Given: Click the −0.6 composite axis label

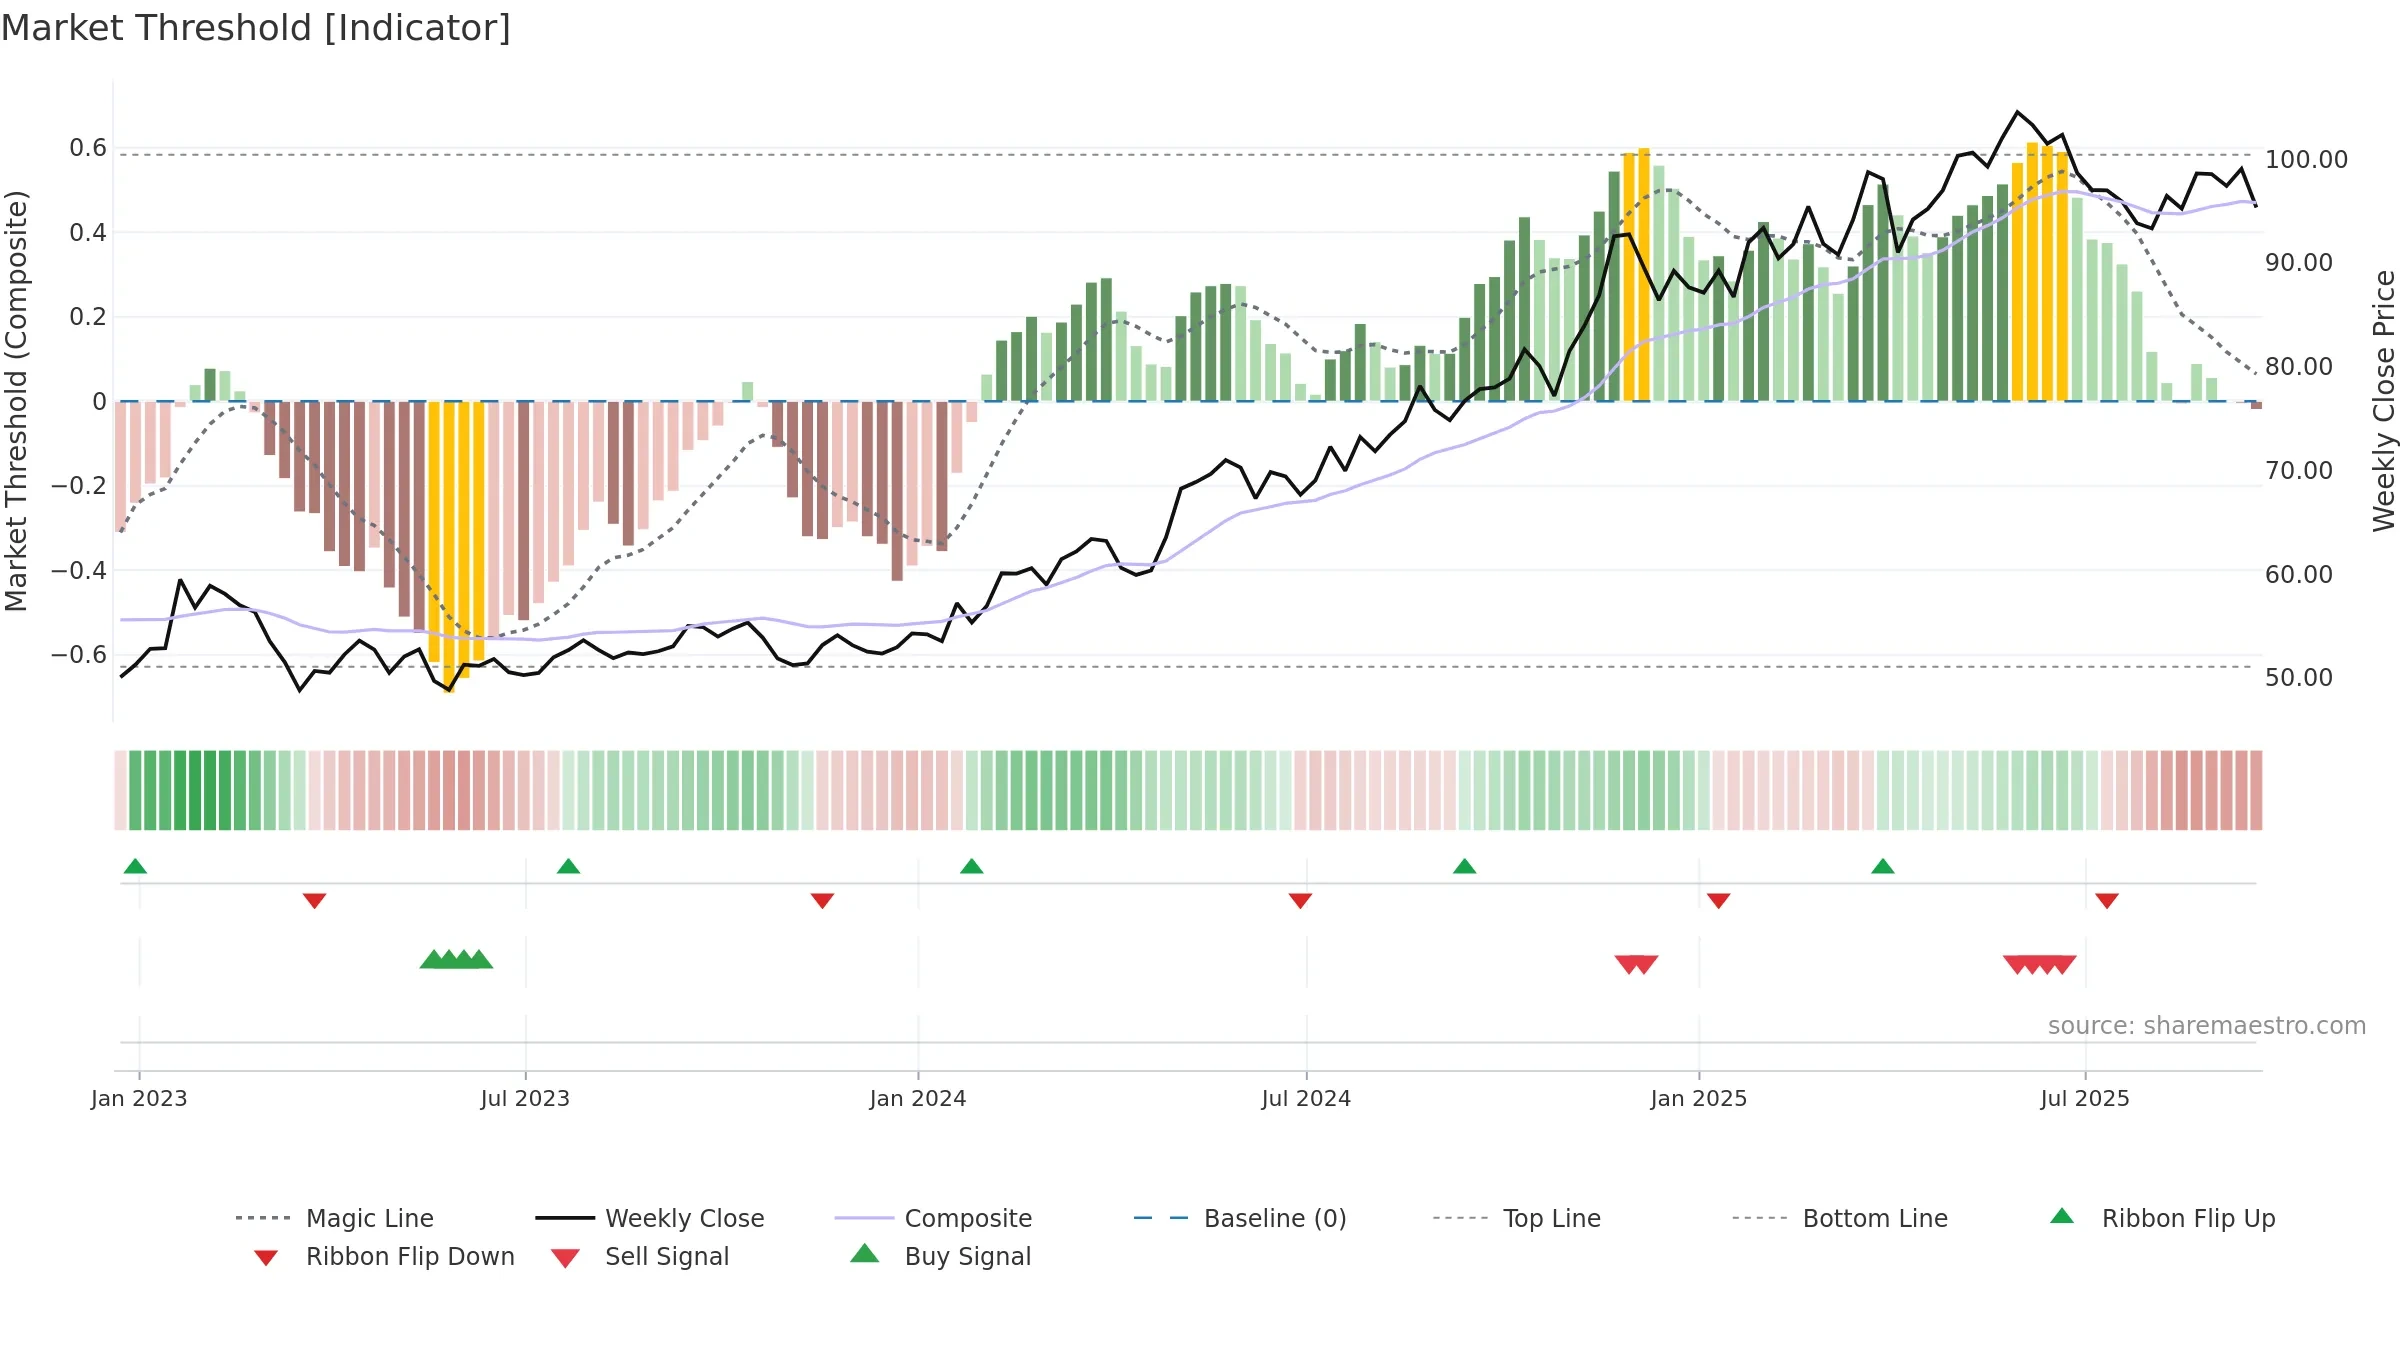Looking at the screenshot, I should 79,655.
